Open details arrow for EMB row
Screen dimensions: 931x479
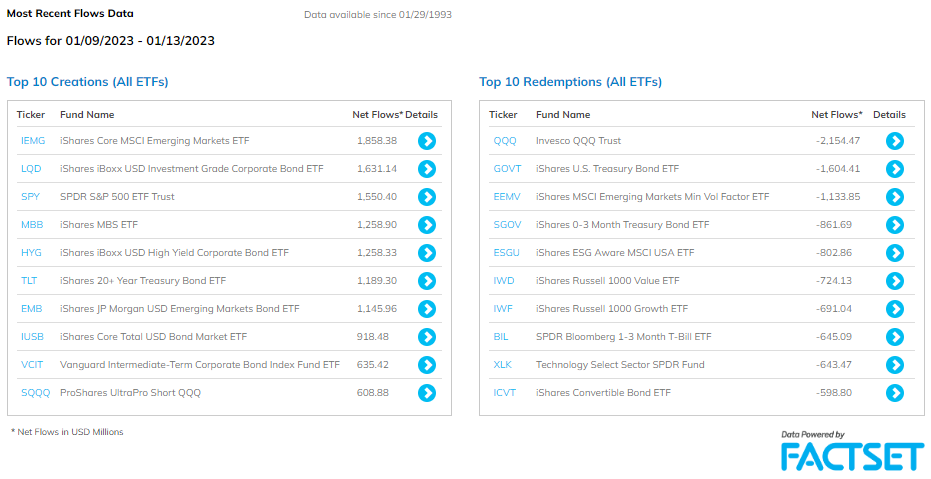[427, 309]
